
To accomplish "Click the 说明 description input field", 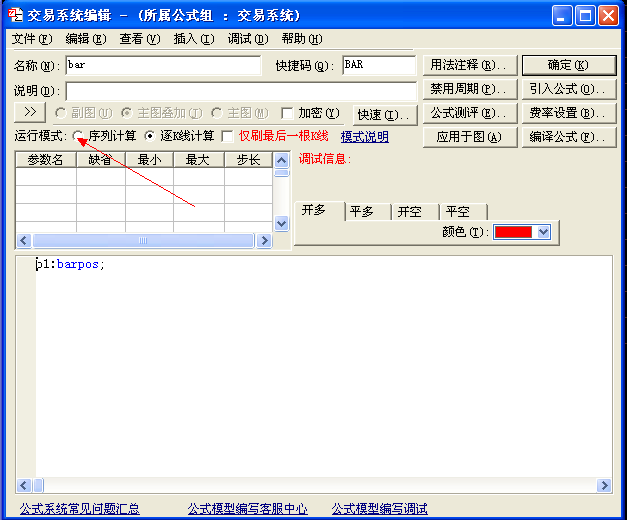I will tap(241, 91).
